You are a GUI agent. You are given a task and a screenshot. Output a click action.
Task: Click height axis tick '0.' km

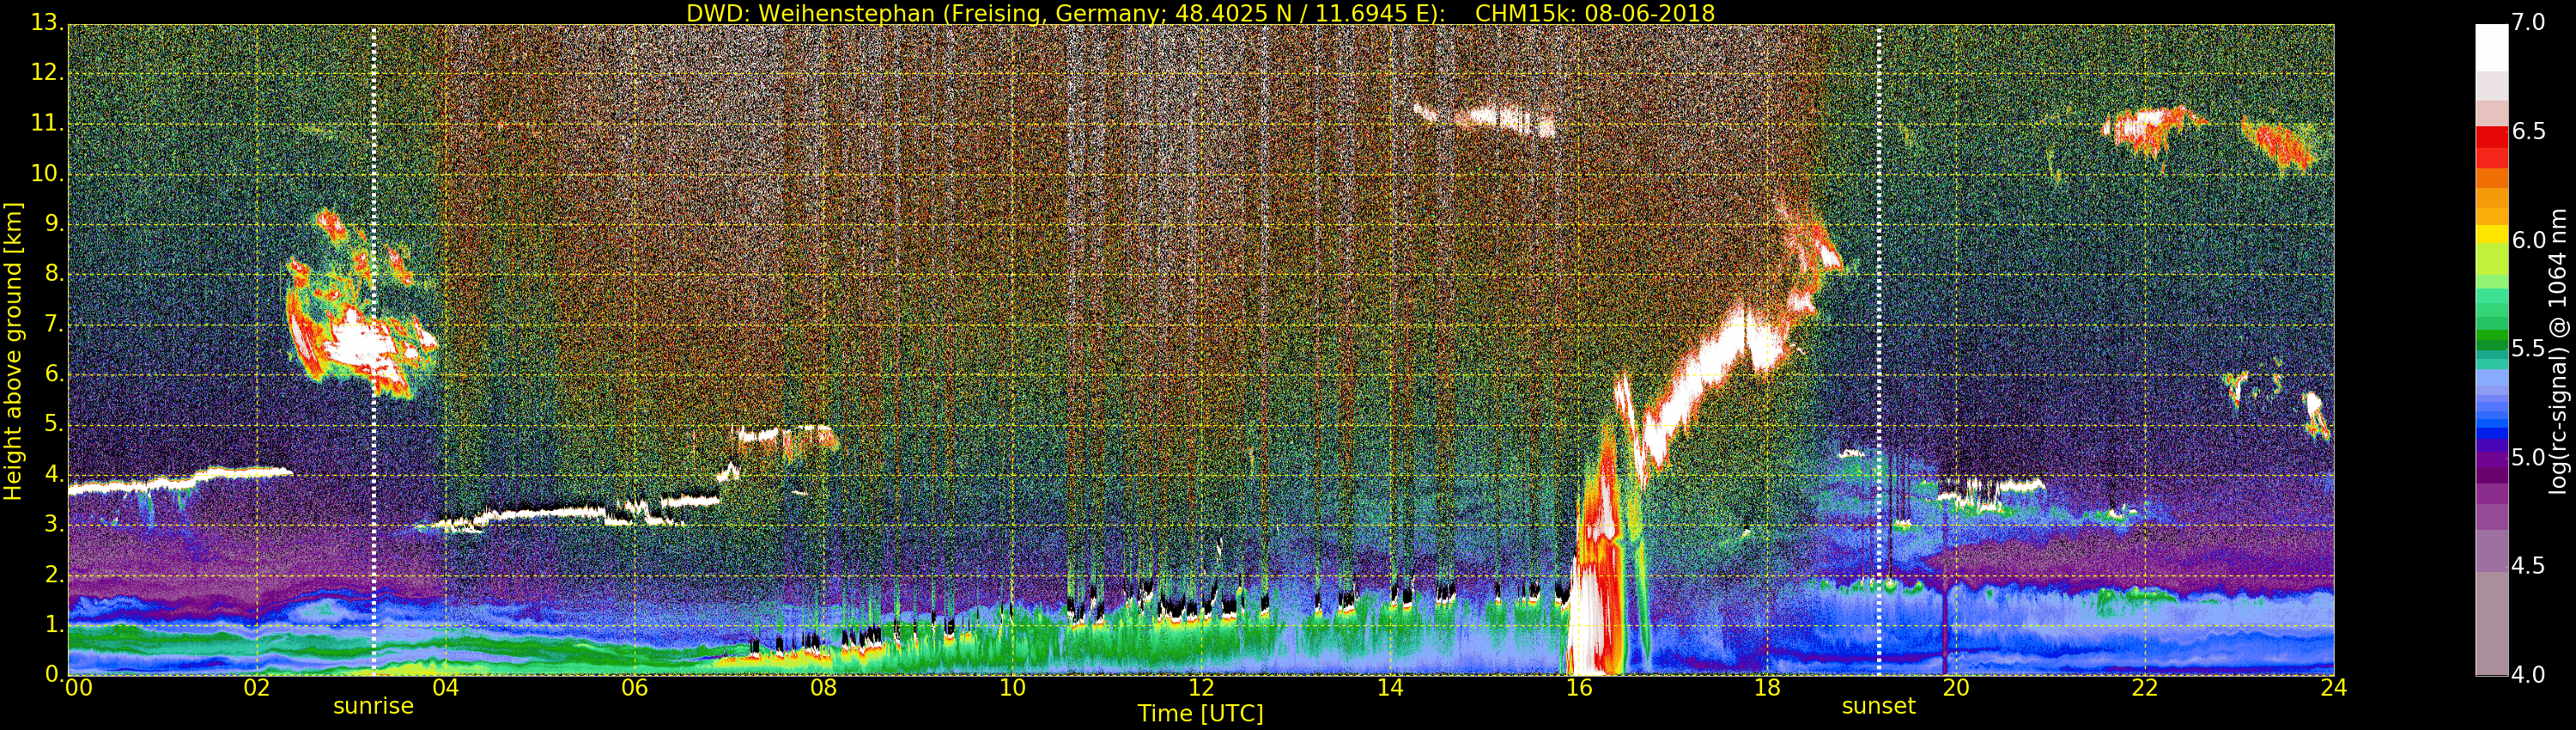[54, 674]
